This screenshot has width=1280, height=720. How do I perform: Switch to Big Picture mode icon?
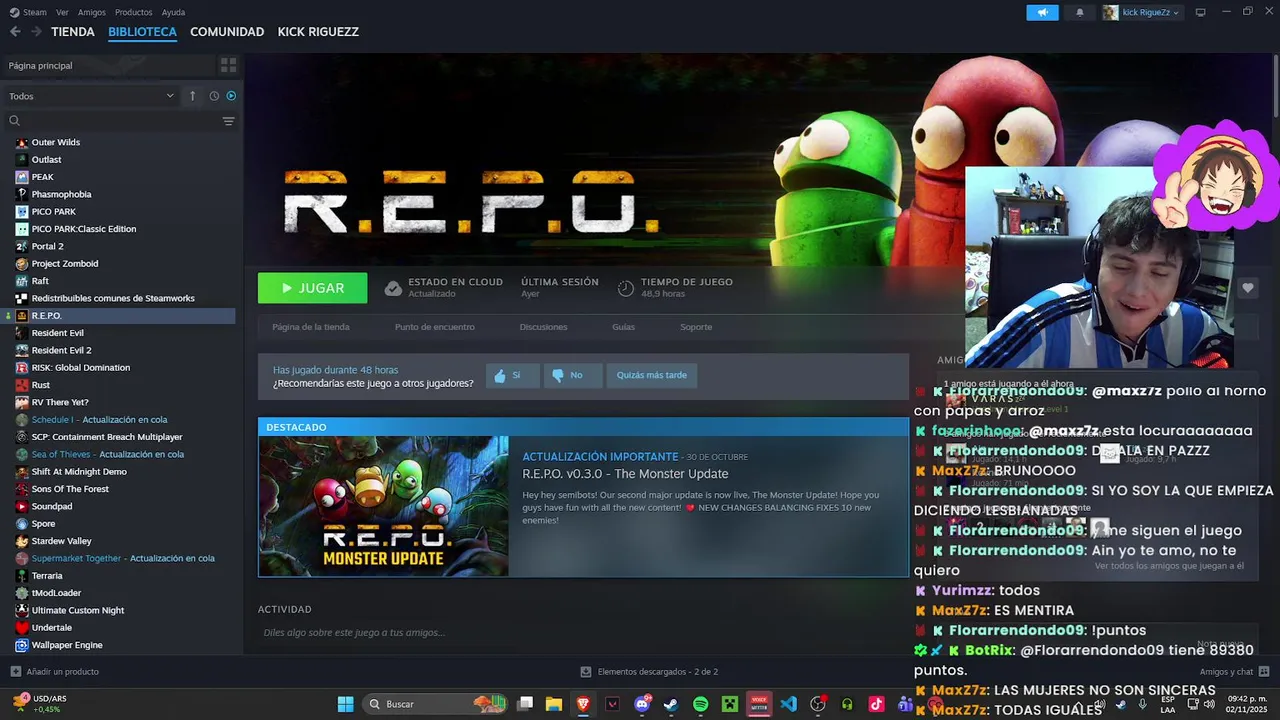[1200, 12]
